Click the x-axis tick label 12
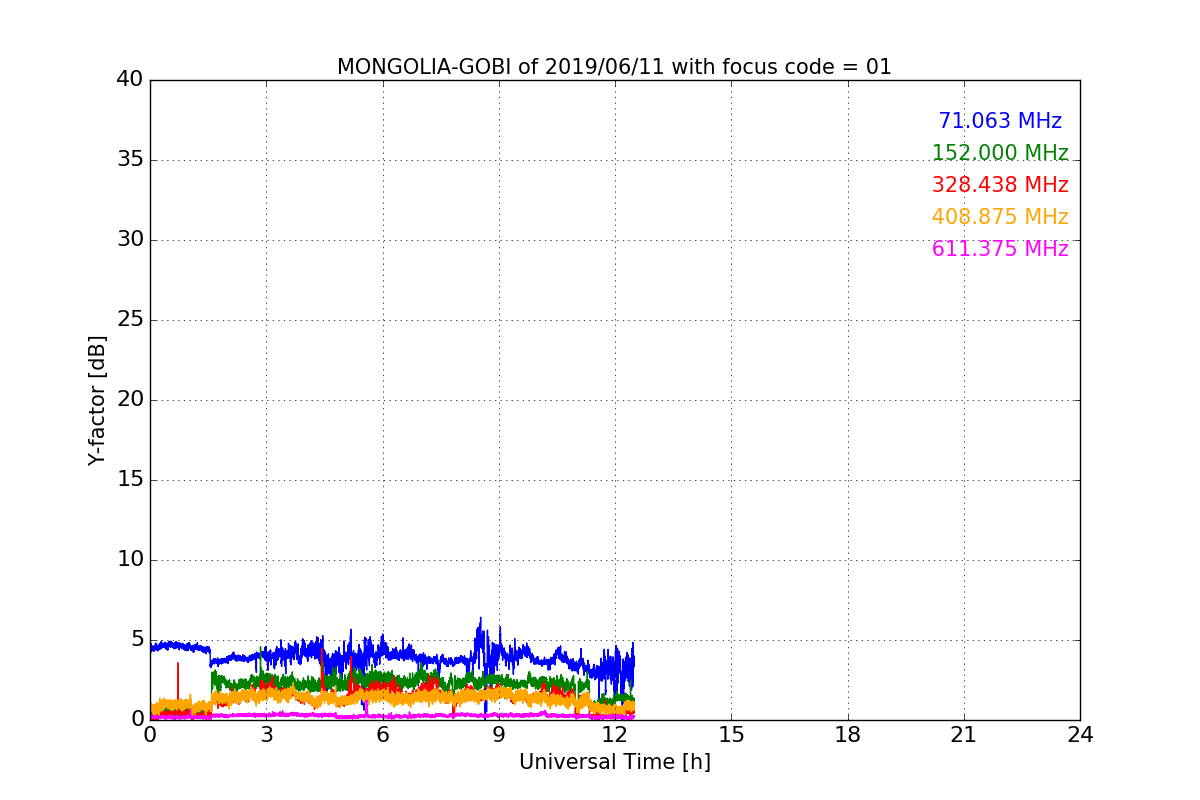Screen dimensions: 1200x800 [615, 735]
